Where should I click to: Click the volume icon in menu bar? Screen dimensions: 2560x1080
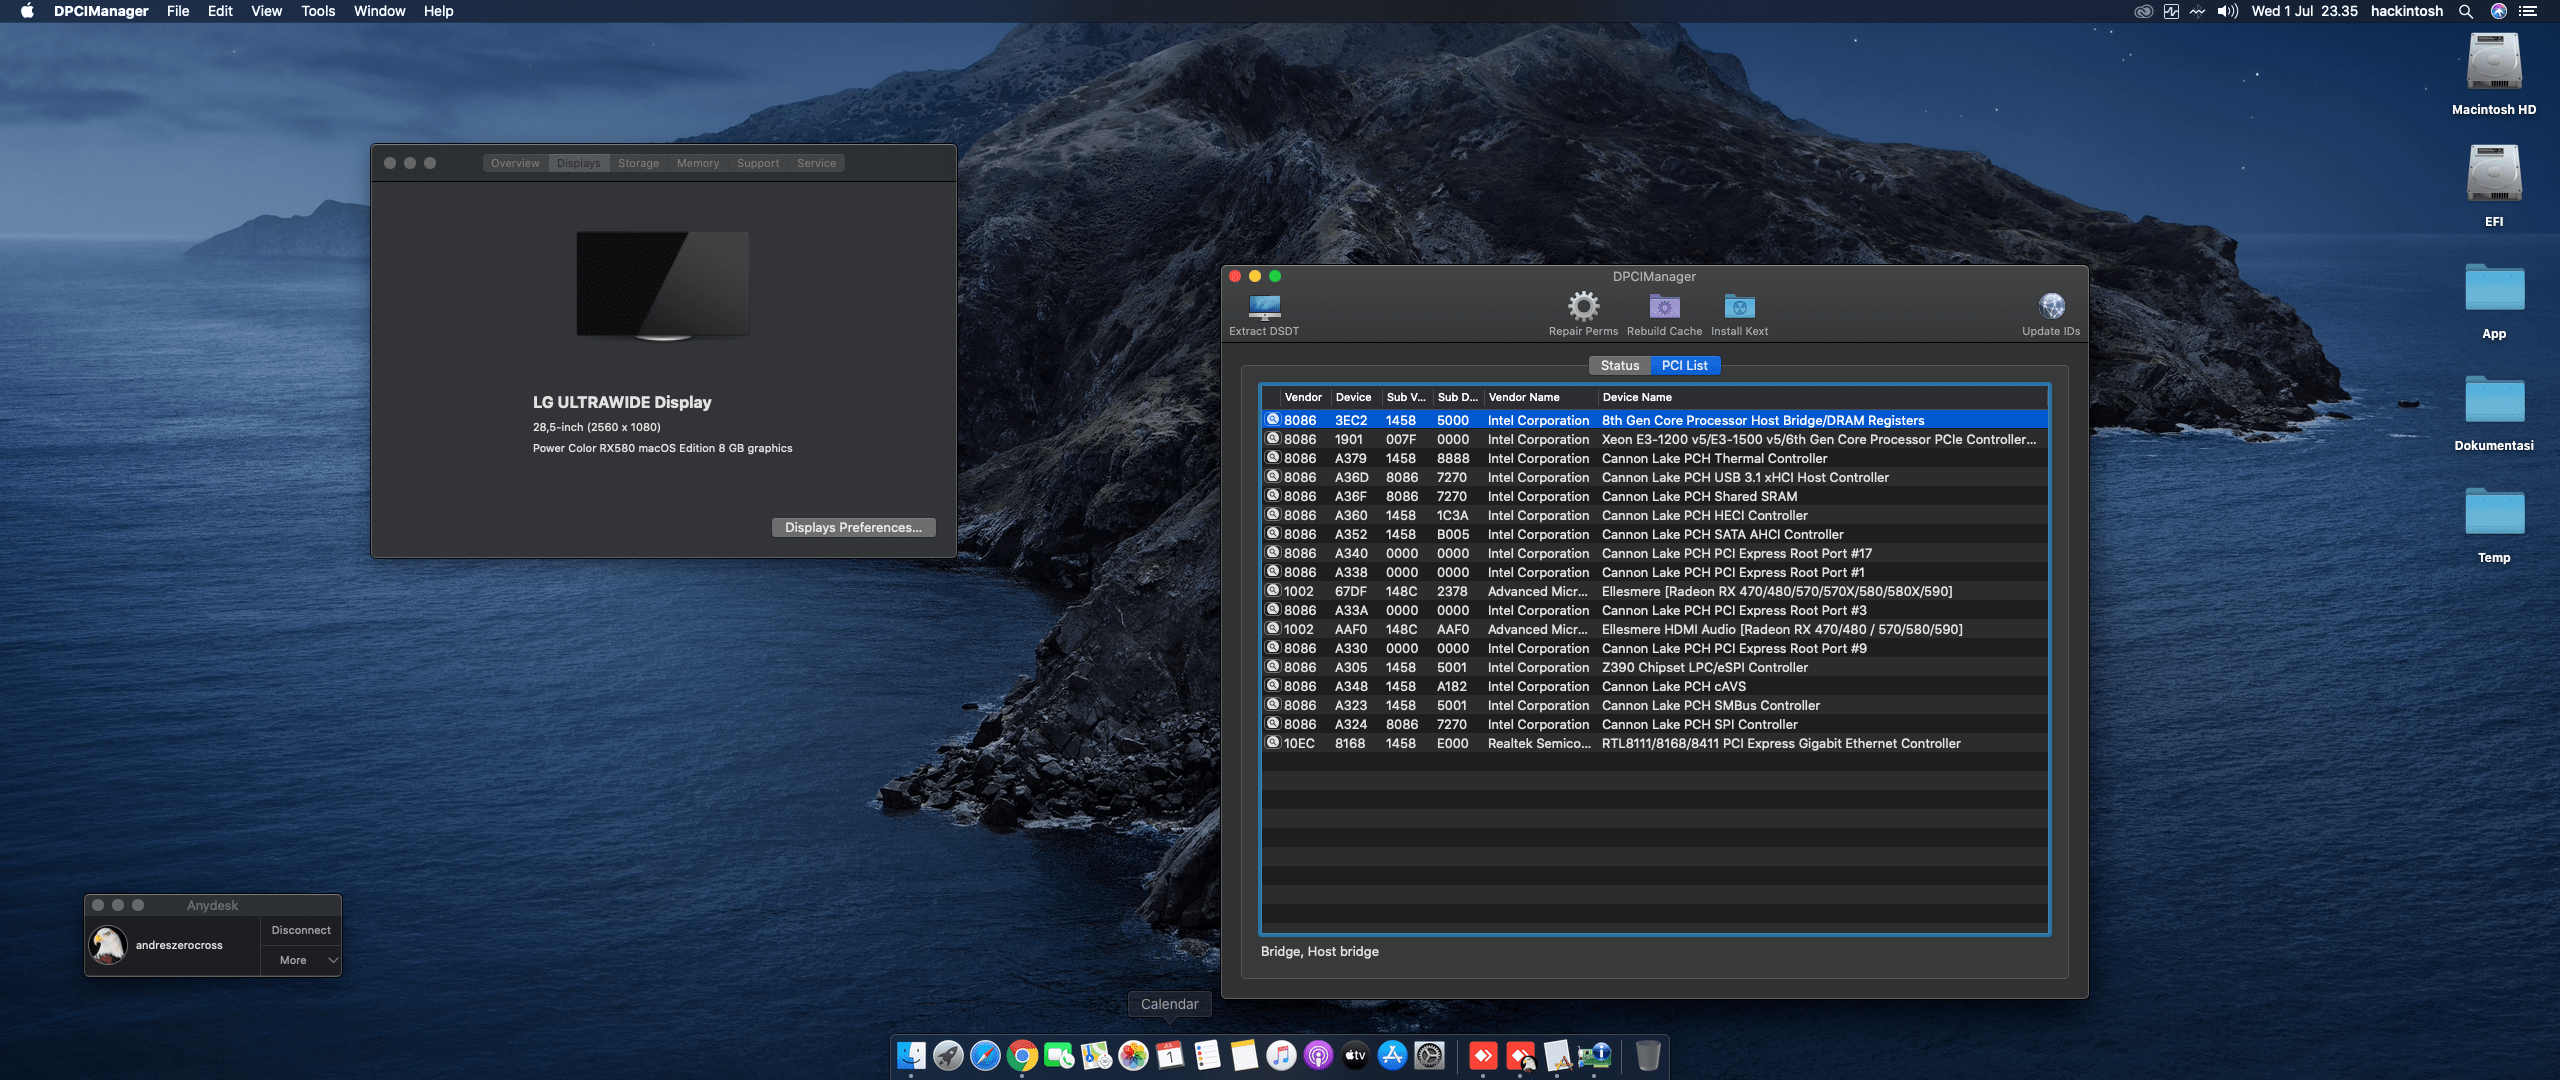pyautogui.click(x=2227, y=11)
